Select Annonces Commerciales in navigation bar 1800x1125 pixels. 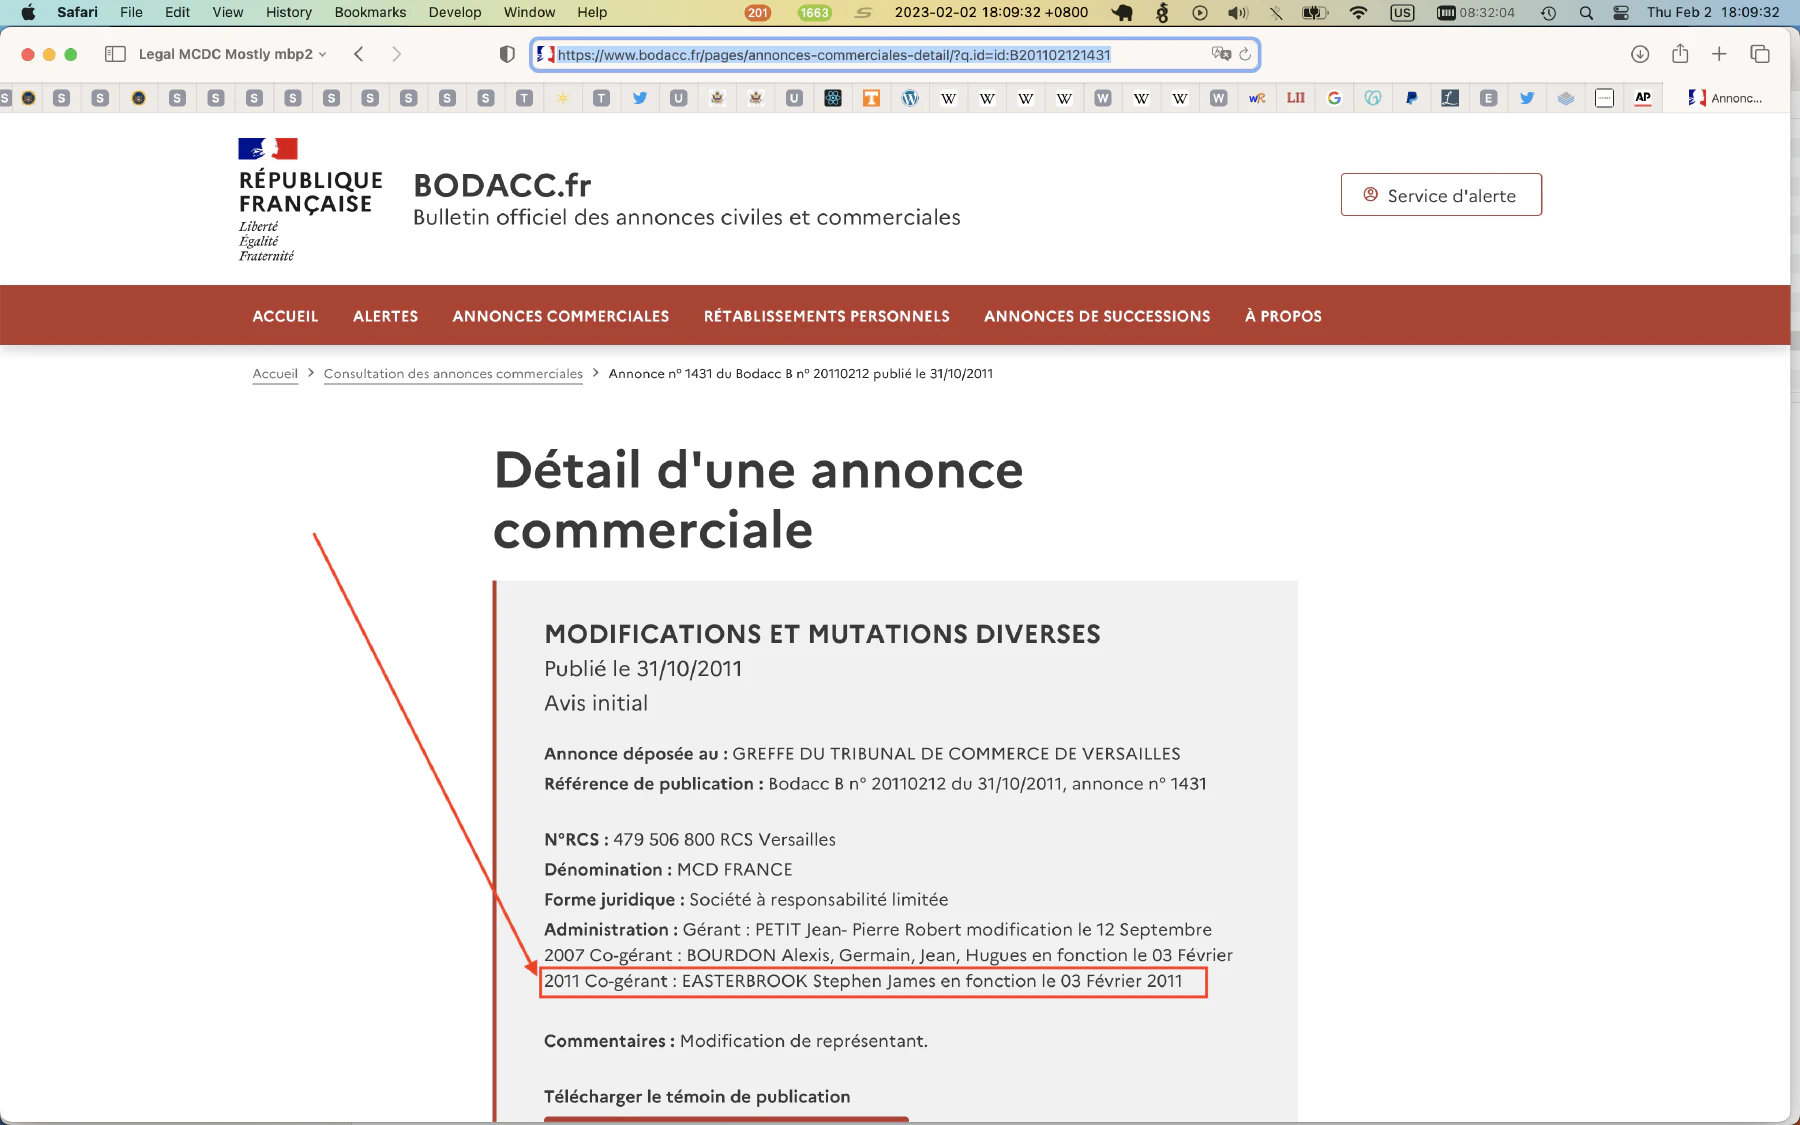(560, 316)
